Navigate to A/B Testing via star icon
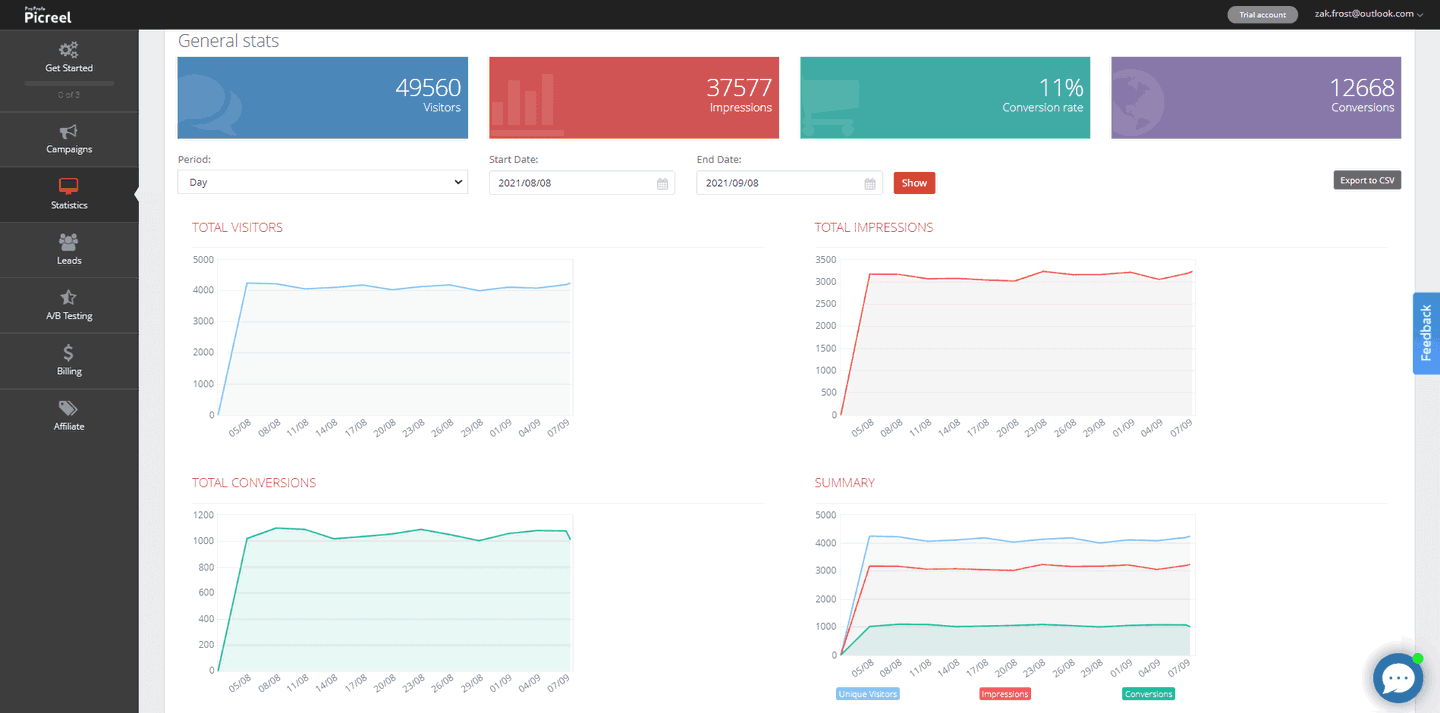This screenshot has width=1440, height=713. (69, 304)
